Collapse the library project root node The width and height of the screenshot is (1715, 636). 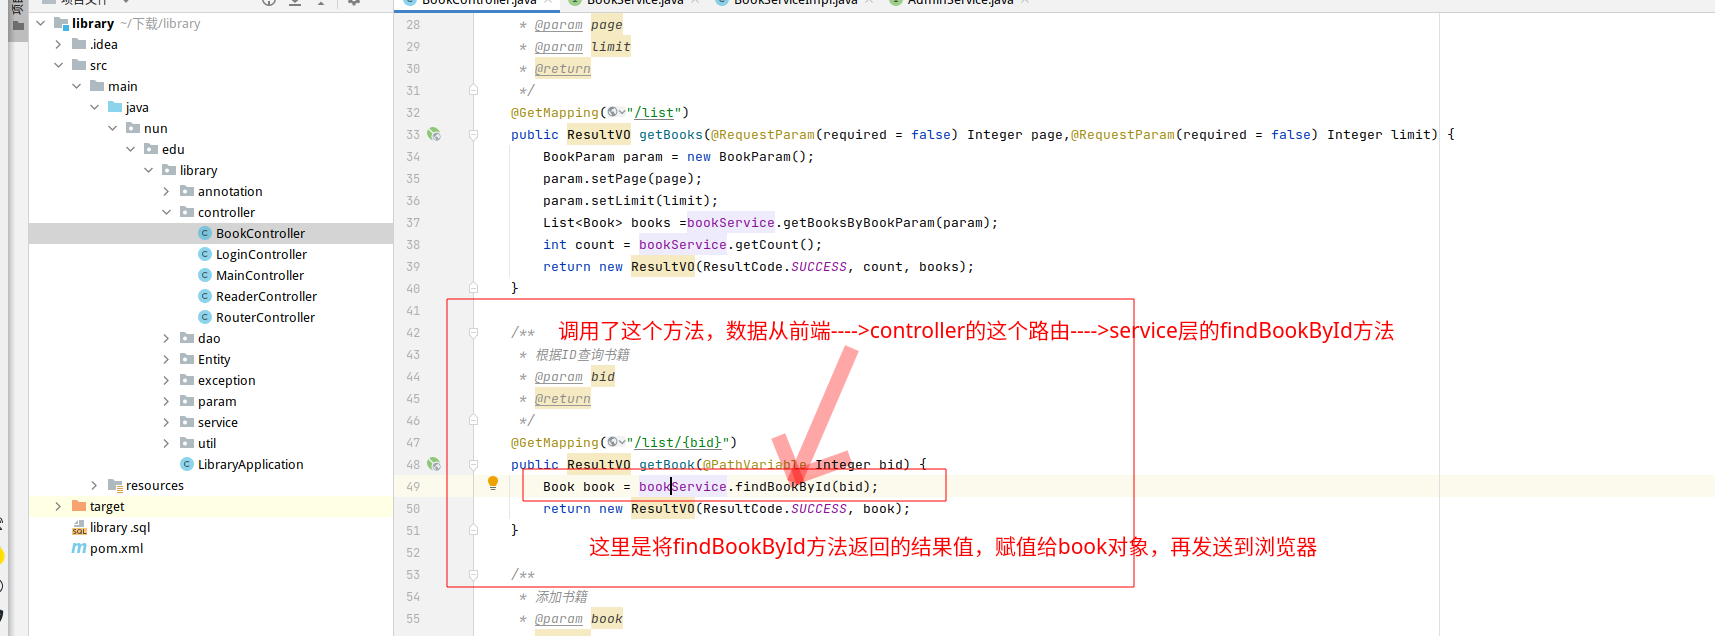[40, 23]
